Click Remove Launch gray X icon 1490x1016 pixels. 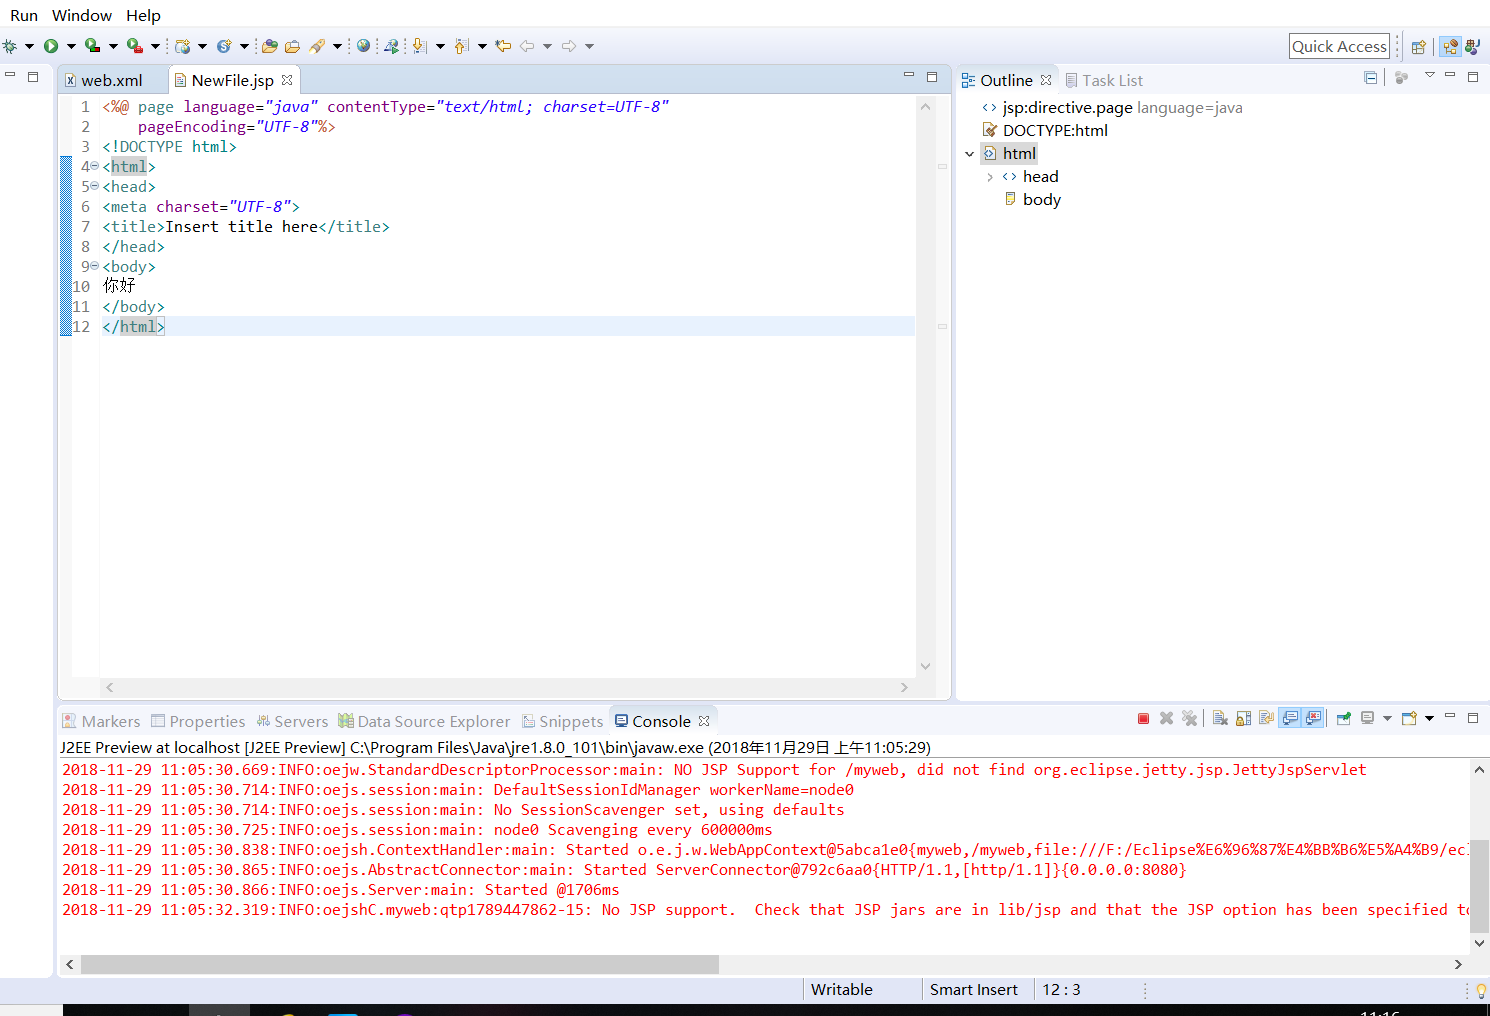(x=1166, y=718)
